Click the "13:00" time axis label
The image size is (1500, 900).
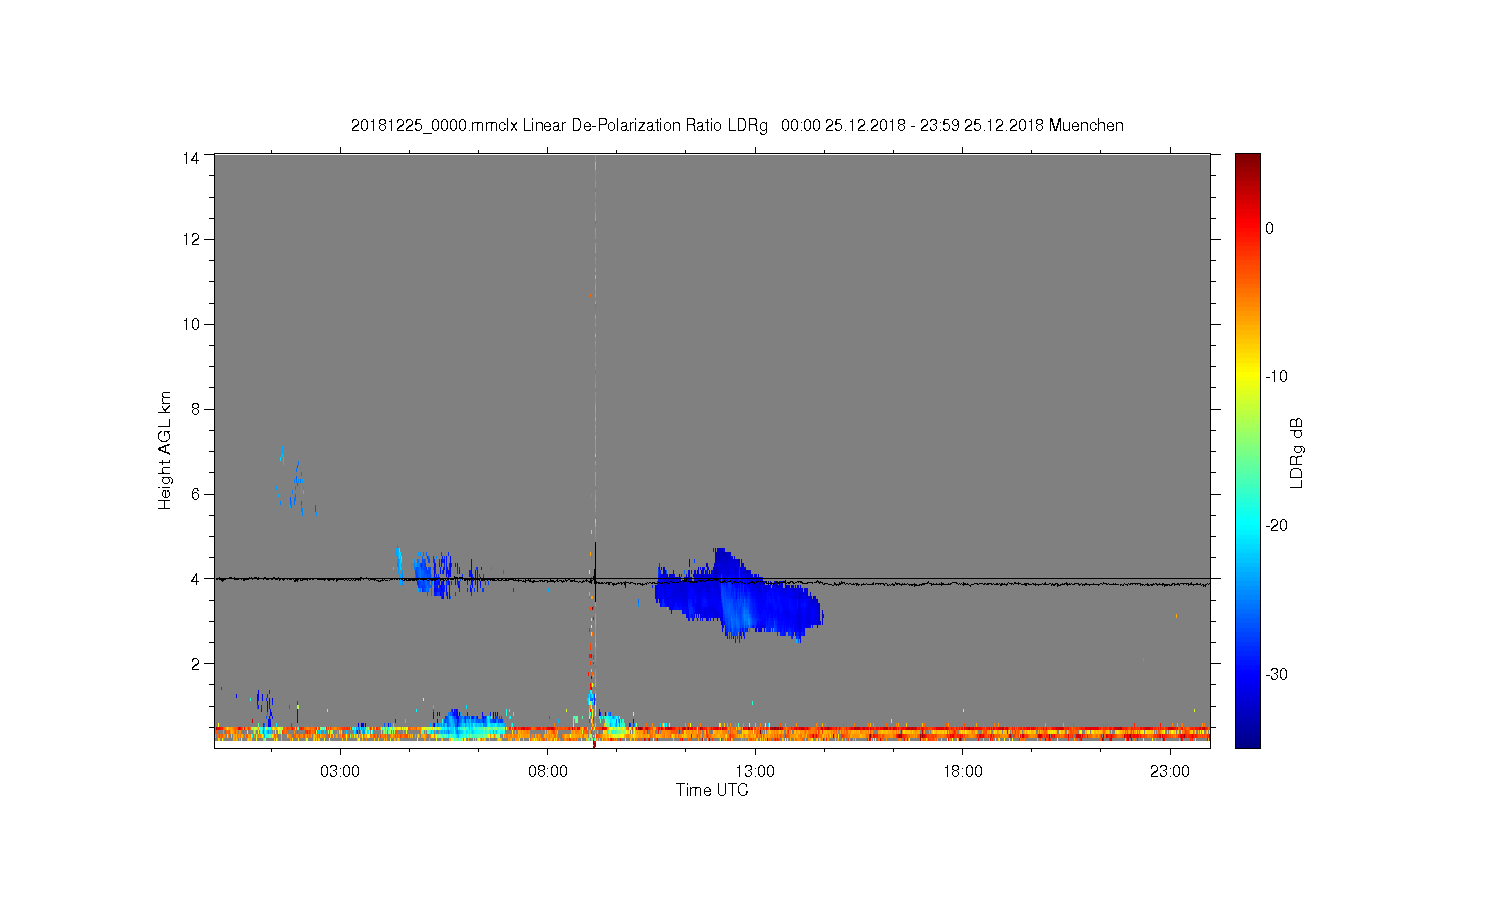coord(755,772)
